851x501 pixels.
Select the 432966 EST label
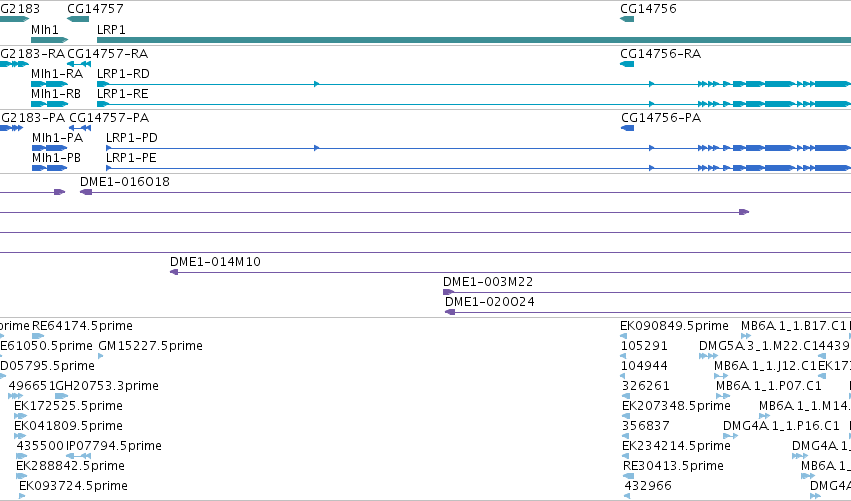pyautogui.click(x=648, y=486)
